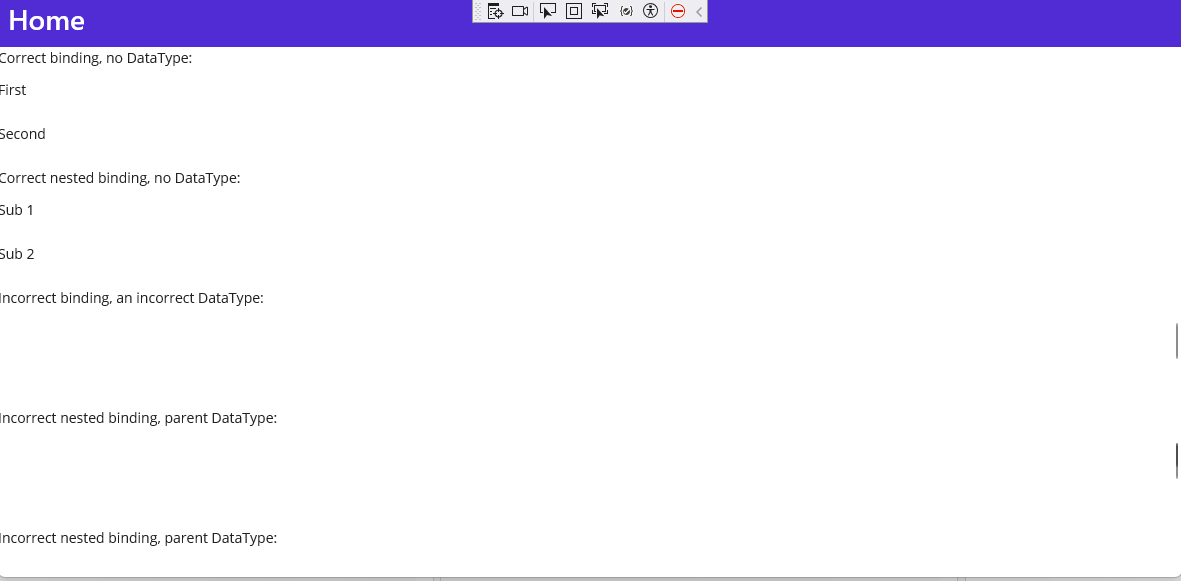The height and width of the screenshot is (581, 1181).
Task: Collapse the debug toolbar with chevron
Action: point(697,11)
